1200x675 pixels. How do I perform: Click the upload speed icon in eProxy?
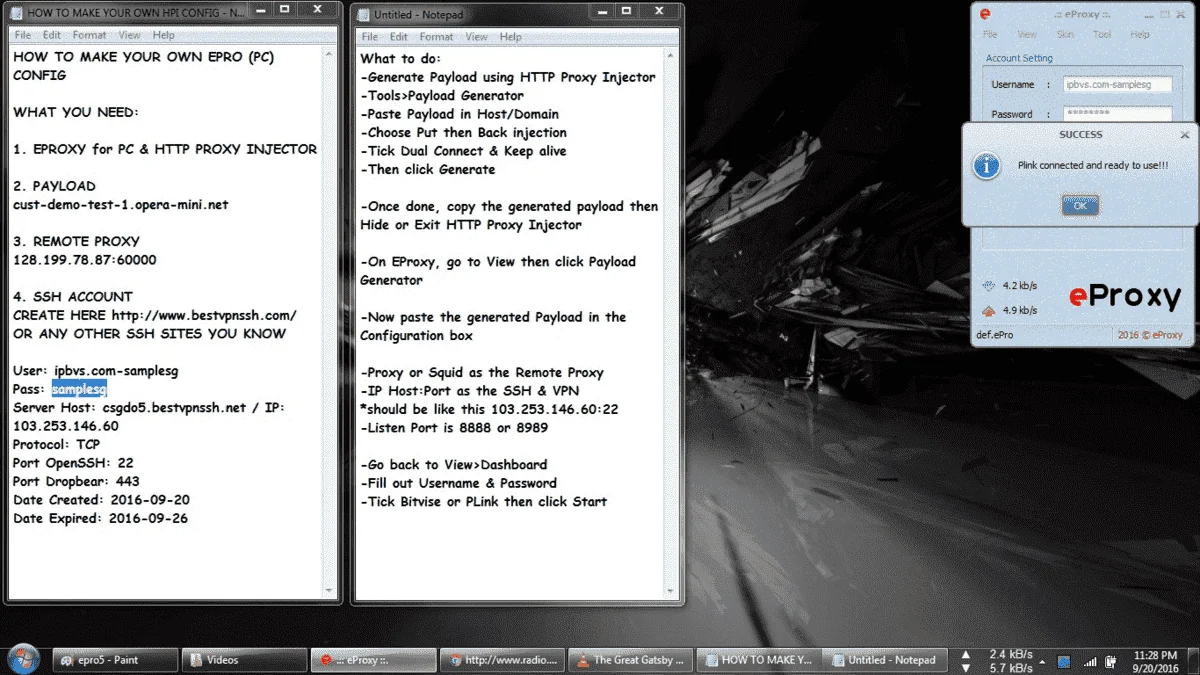[990, 310]
